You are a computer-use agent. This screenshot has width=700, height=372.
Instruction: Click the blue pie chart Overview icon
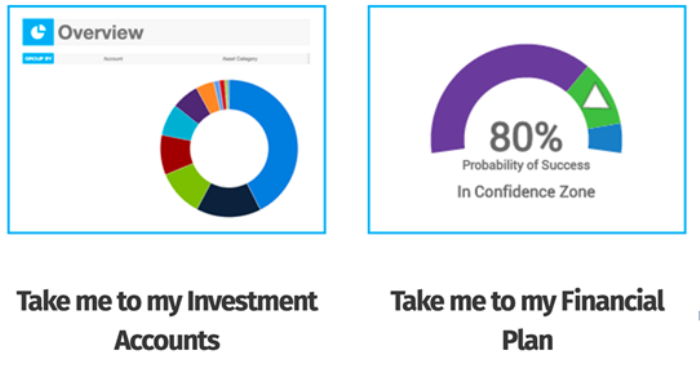38,32
